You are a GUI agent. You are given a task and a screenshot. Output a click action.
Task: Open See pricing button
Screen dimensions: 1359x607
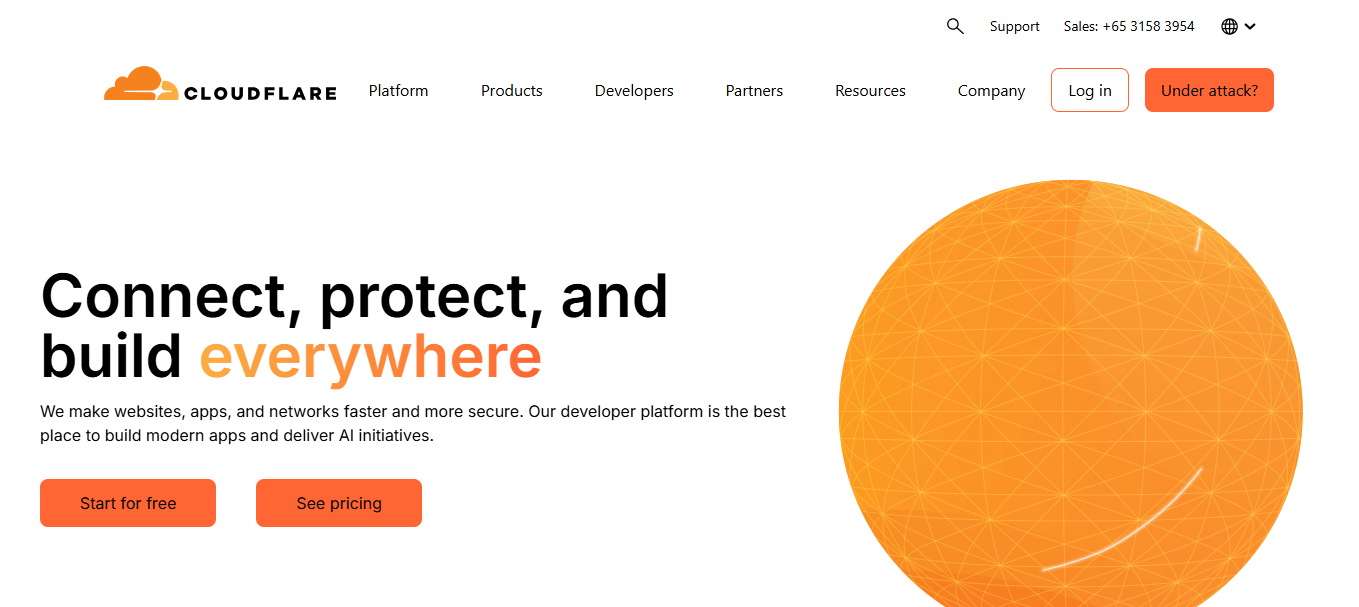click(x=339, y=503)
